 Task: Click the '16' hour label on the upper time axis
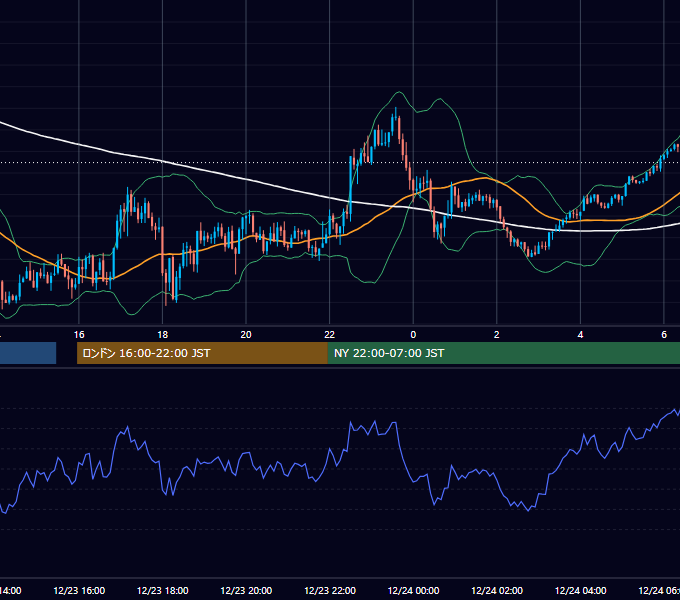coord(79,335)
